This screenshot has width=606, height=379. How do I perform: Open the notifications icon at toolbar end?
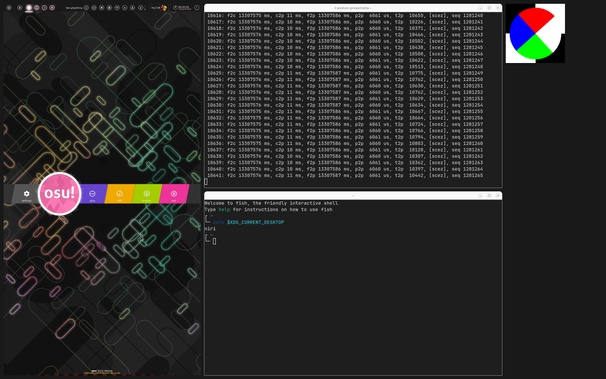click(196, 8)
